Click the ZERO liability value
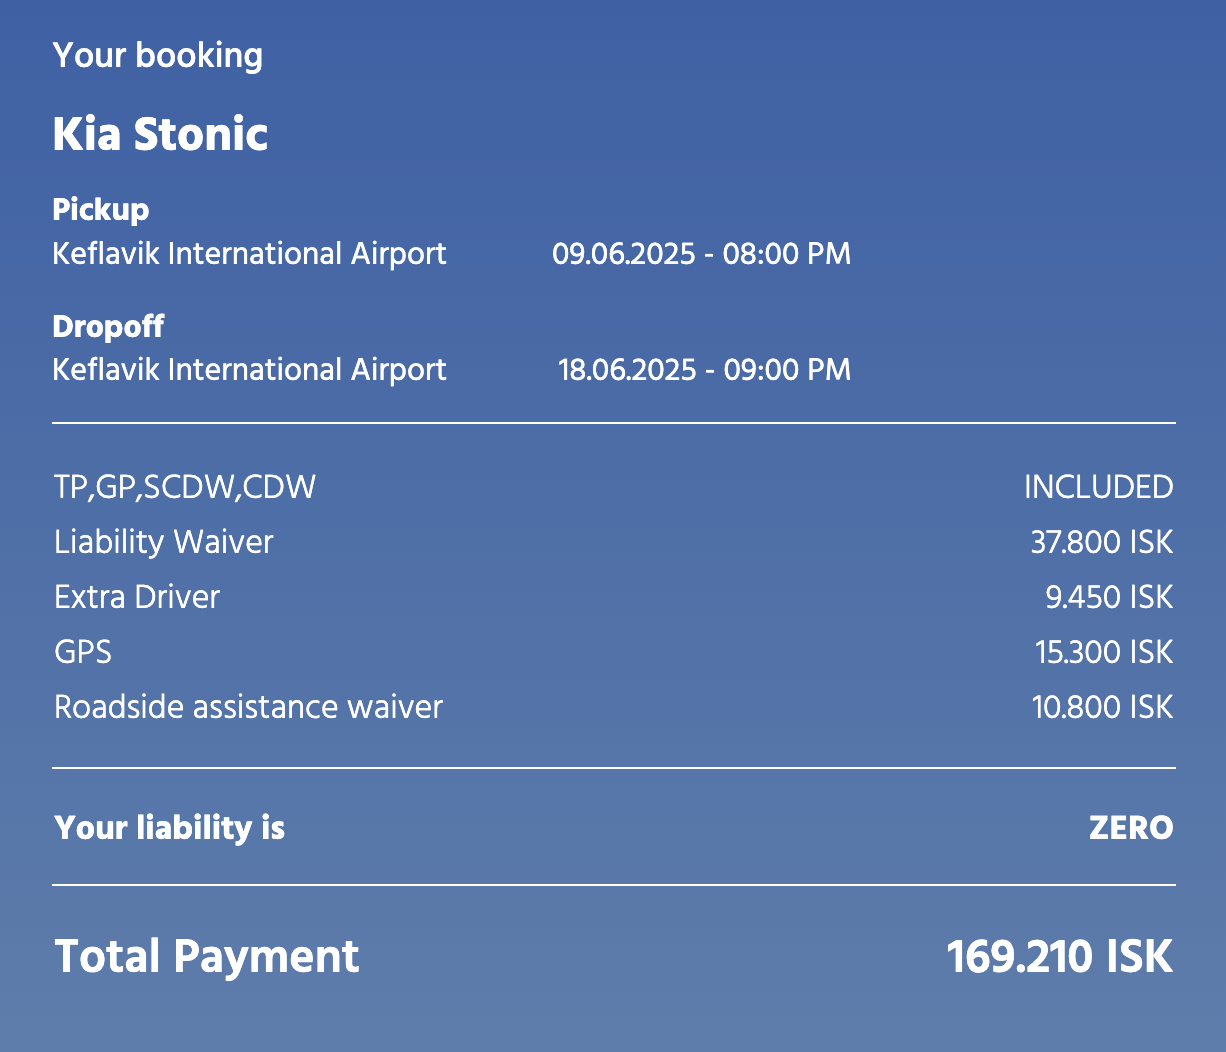Screen dimensions: 1226x1052 coord(1131,828)
